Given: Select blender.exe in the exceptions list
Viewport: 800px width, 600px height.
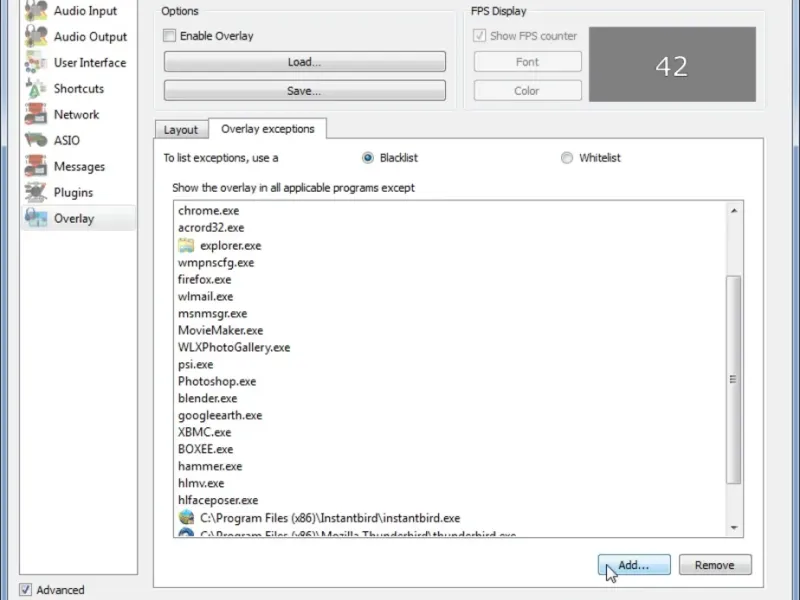Looking at the screenshot, I should coord(208,398).
